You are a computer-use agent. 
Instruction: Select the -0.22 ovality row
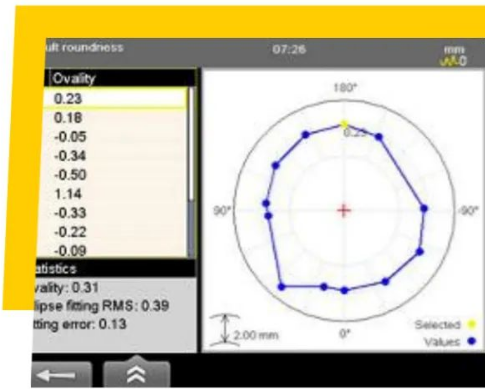coord(115,232)
